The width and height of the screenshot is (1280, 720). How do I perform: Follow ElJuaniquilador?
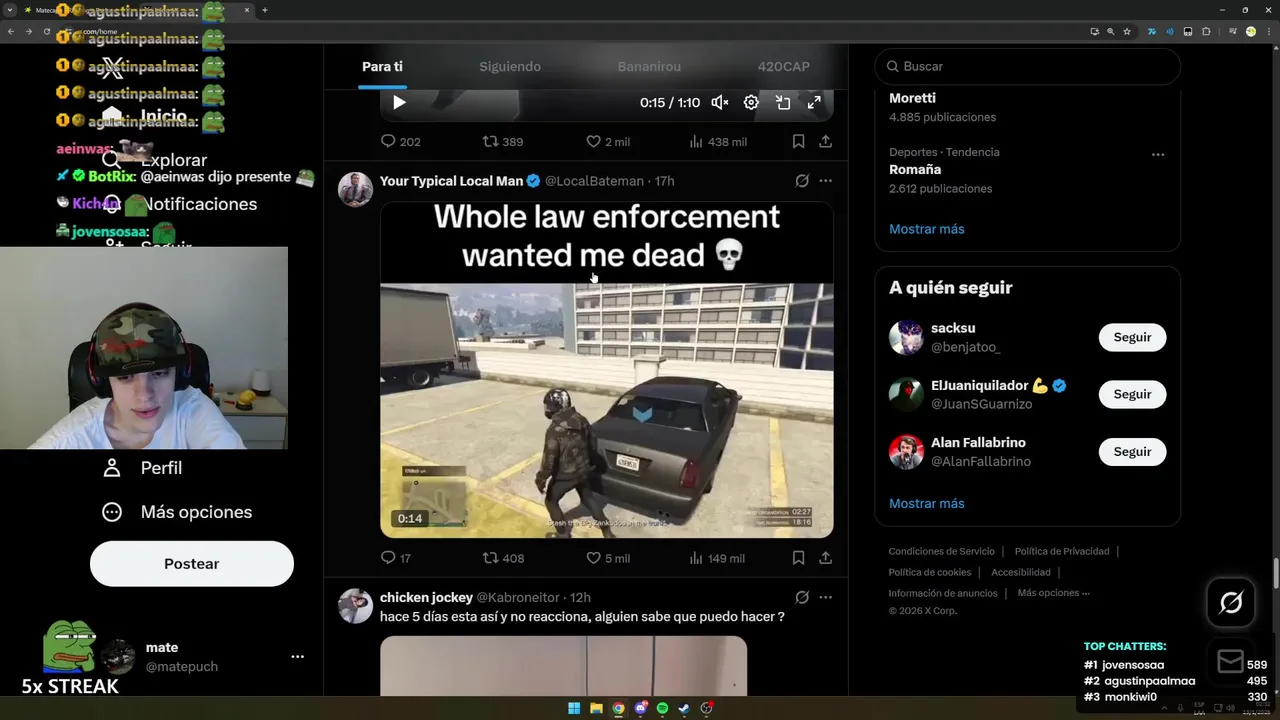1132,394
